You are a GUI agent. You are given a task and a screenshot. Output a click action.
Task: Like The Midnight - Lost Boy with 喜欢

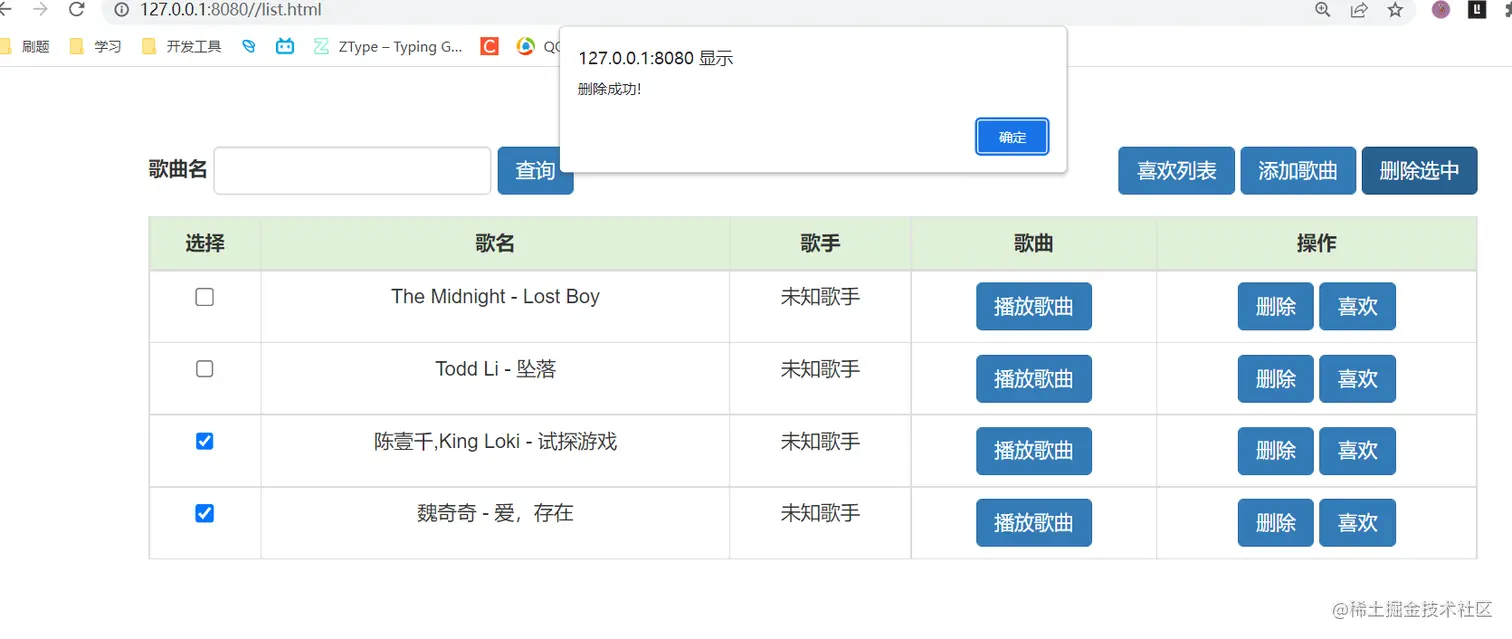click(x=1358, y=307)
